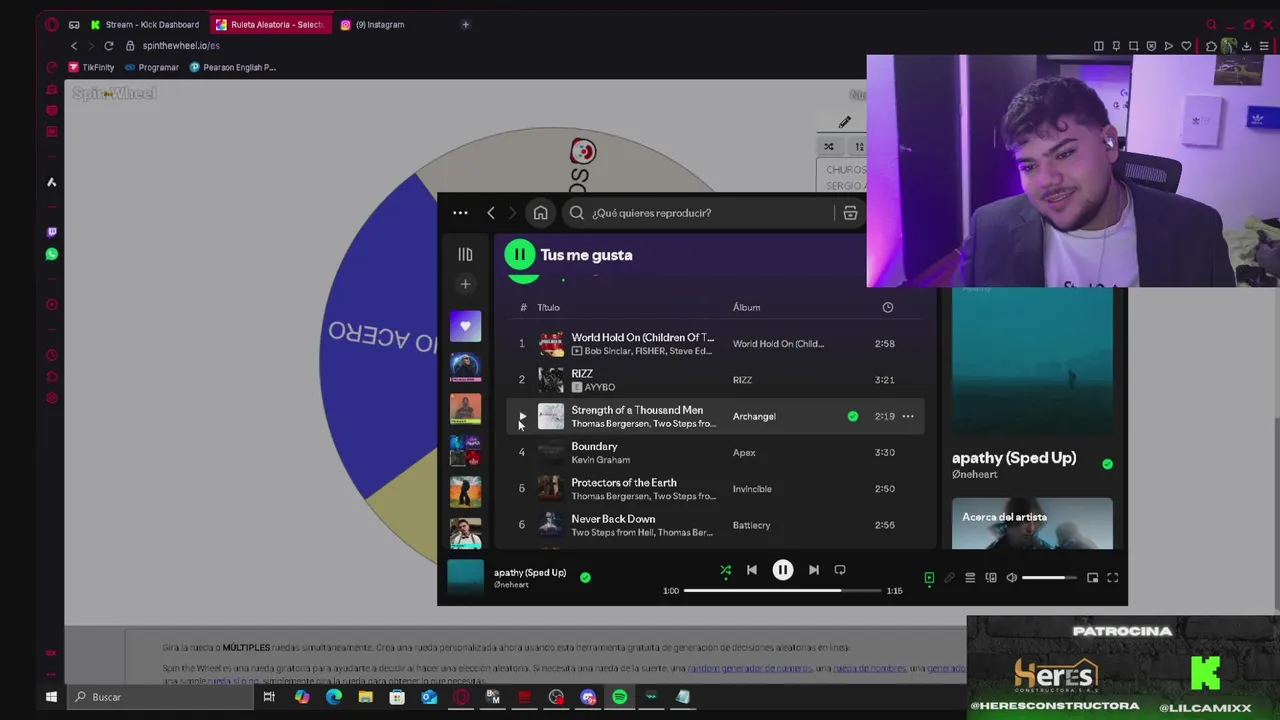Open Spotify from the Windows taskbar
Viewport: 1280px width, 720px height.
tap(619, 697)
